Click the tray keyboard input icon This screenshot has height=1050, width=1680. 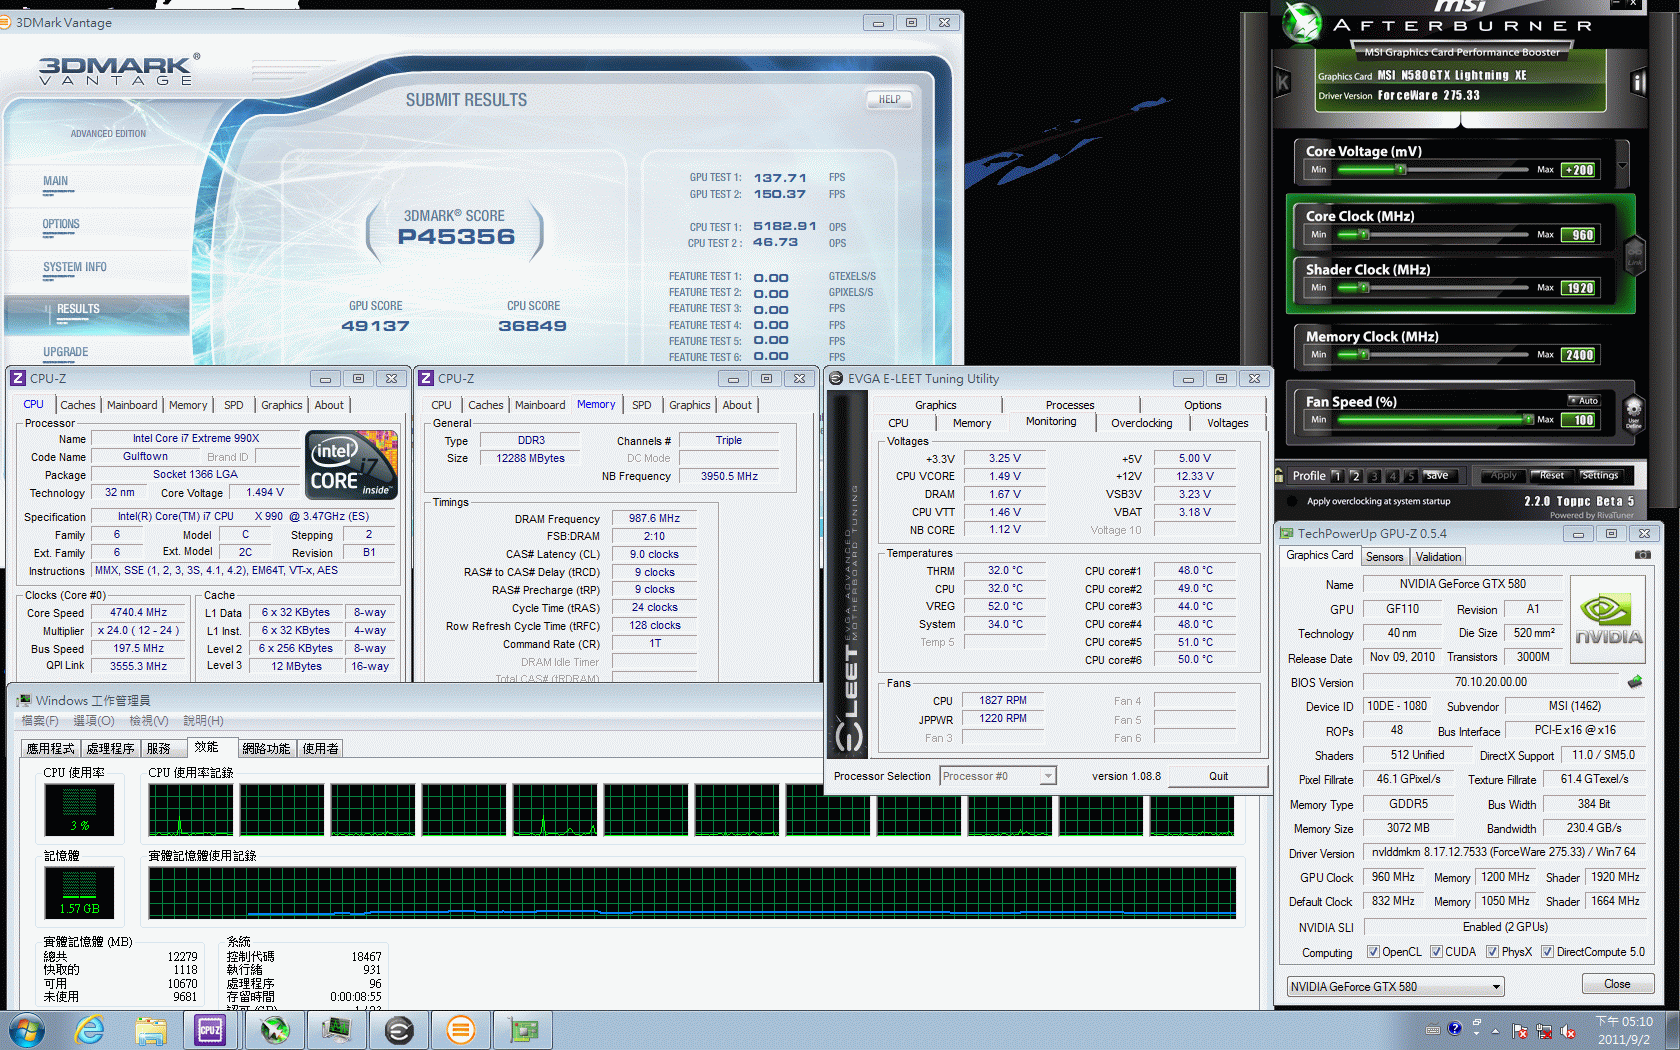(x=1433, y=1029)
